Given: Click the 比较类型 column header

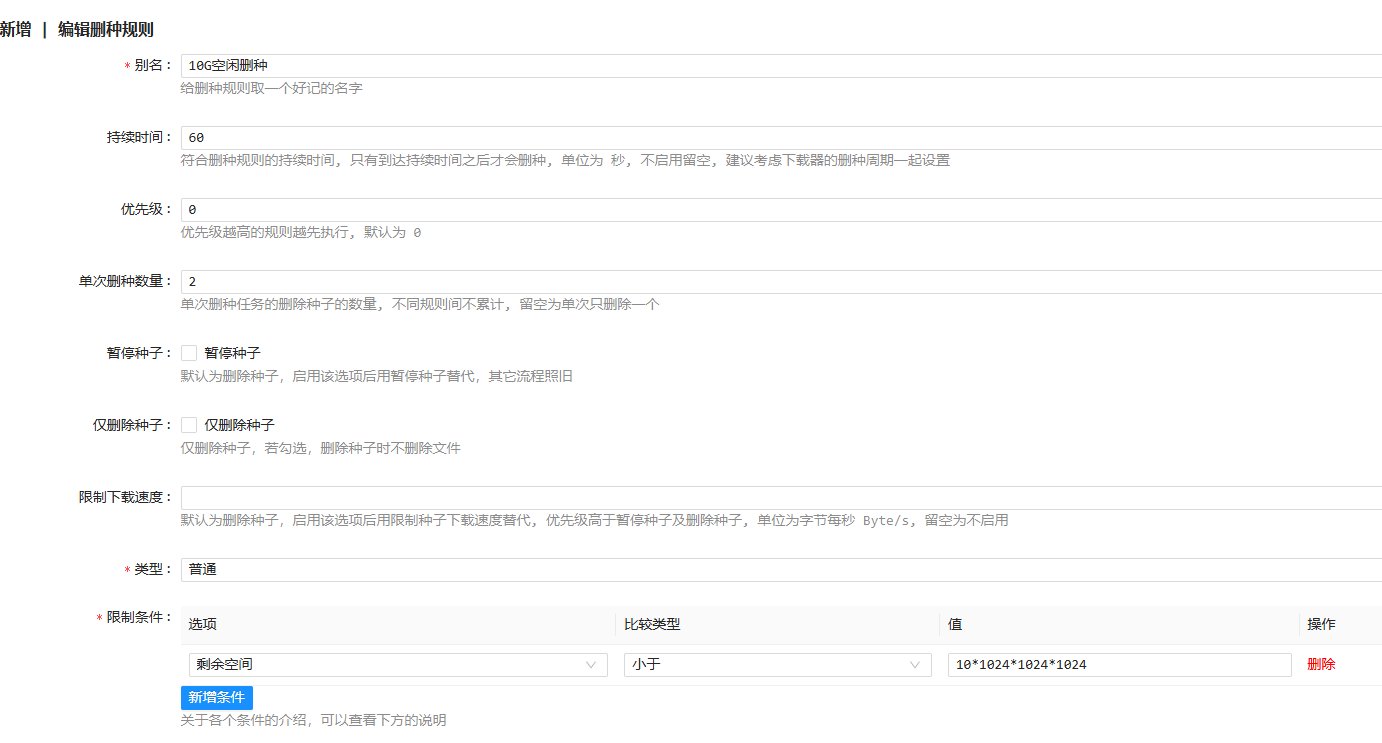Looking at the screenshot, I should click(x=652, y=624).
